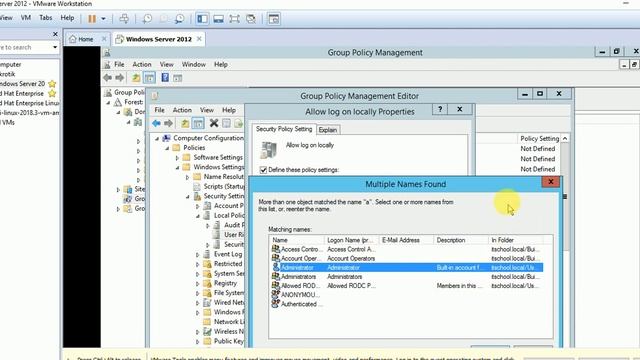Close the Multiple Names Found dialog
Image resolution: width=640 pixels, height=360 pixels.
click(x=551, y=182)
